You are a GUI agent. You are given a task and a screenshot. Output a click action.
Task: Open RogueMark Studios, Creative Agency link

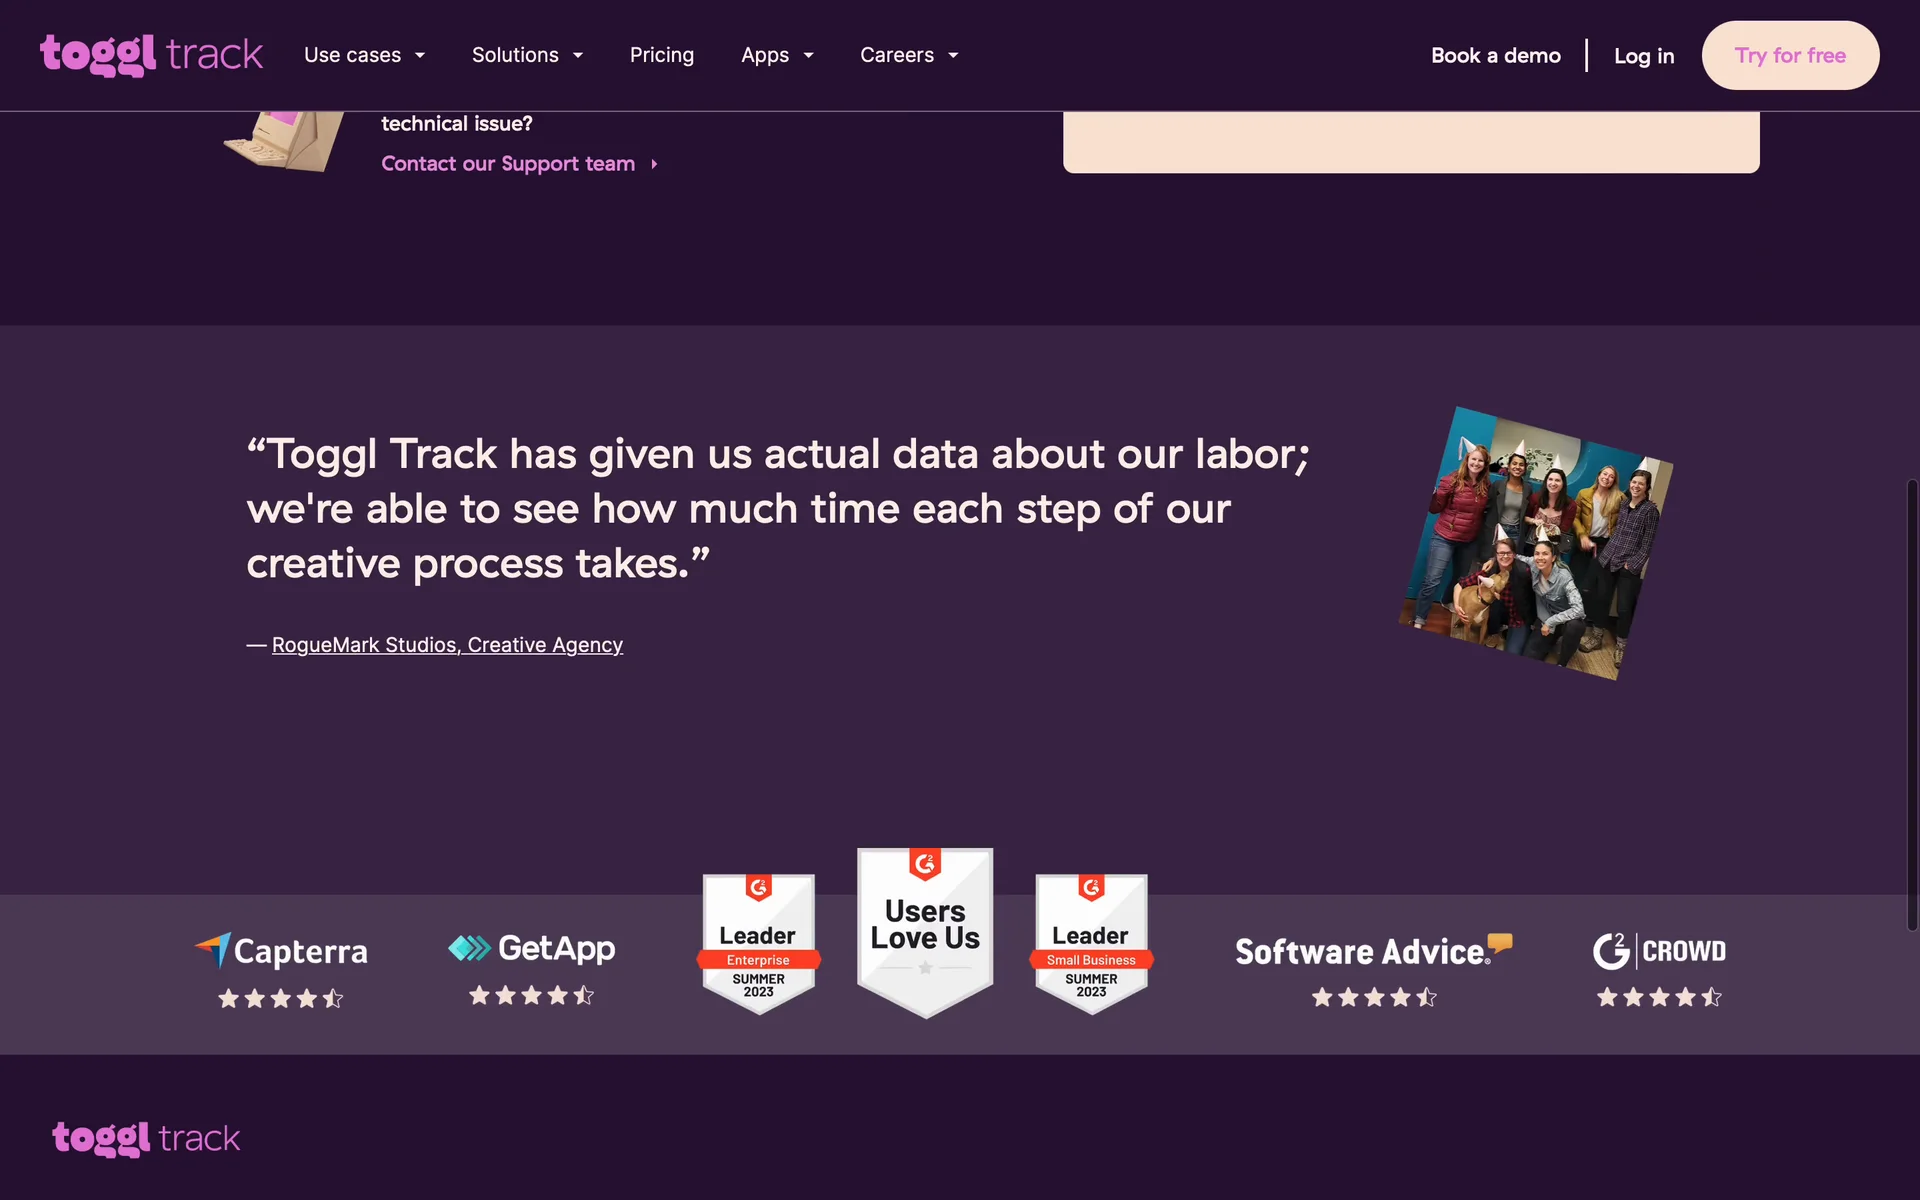pyautogui.click(x=447, y=645)
